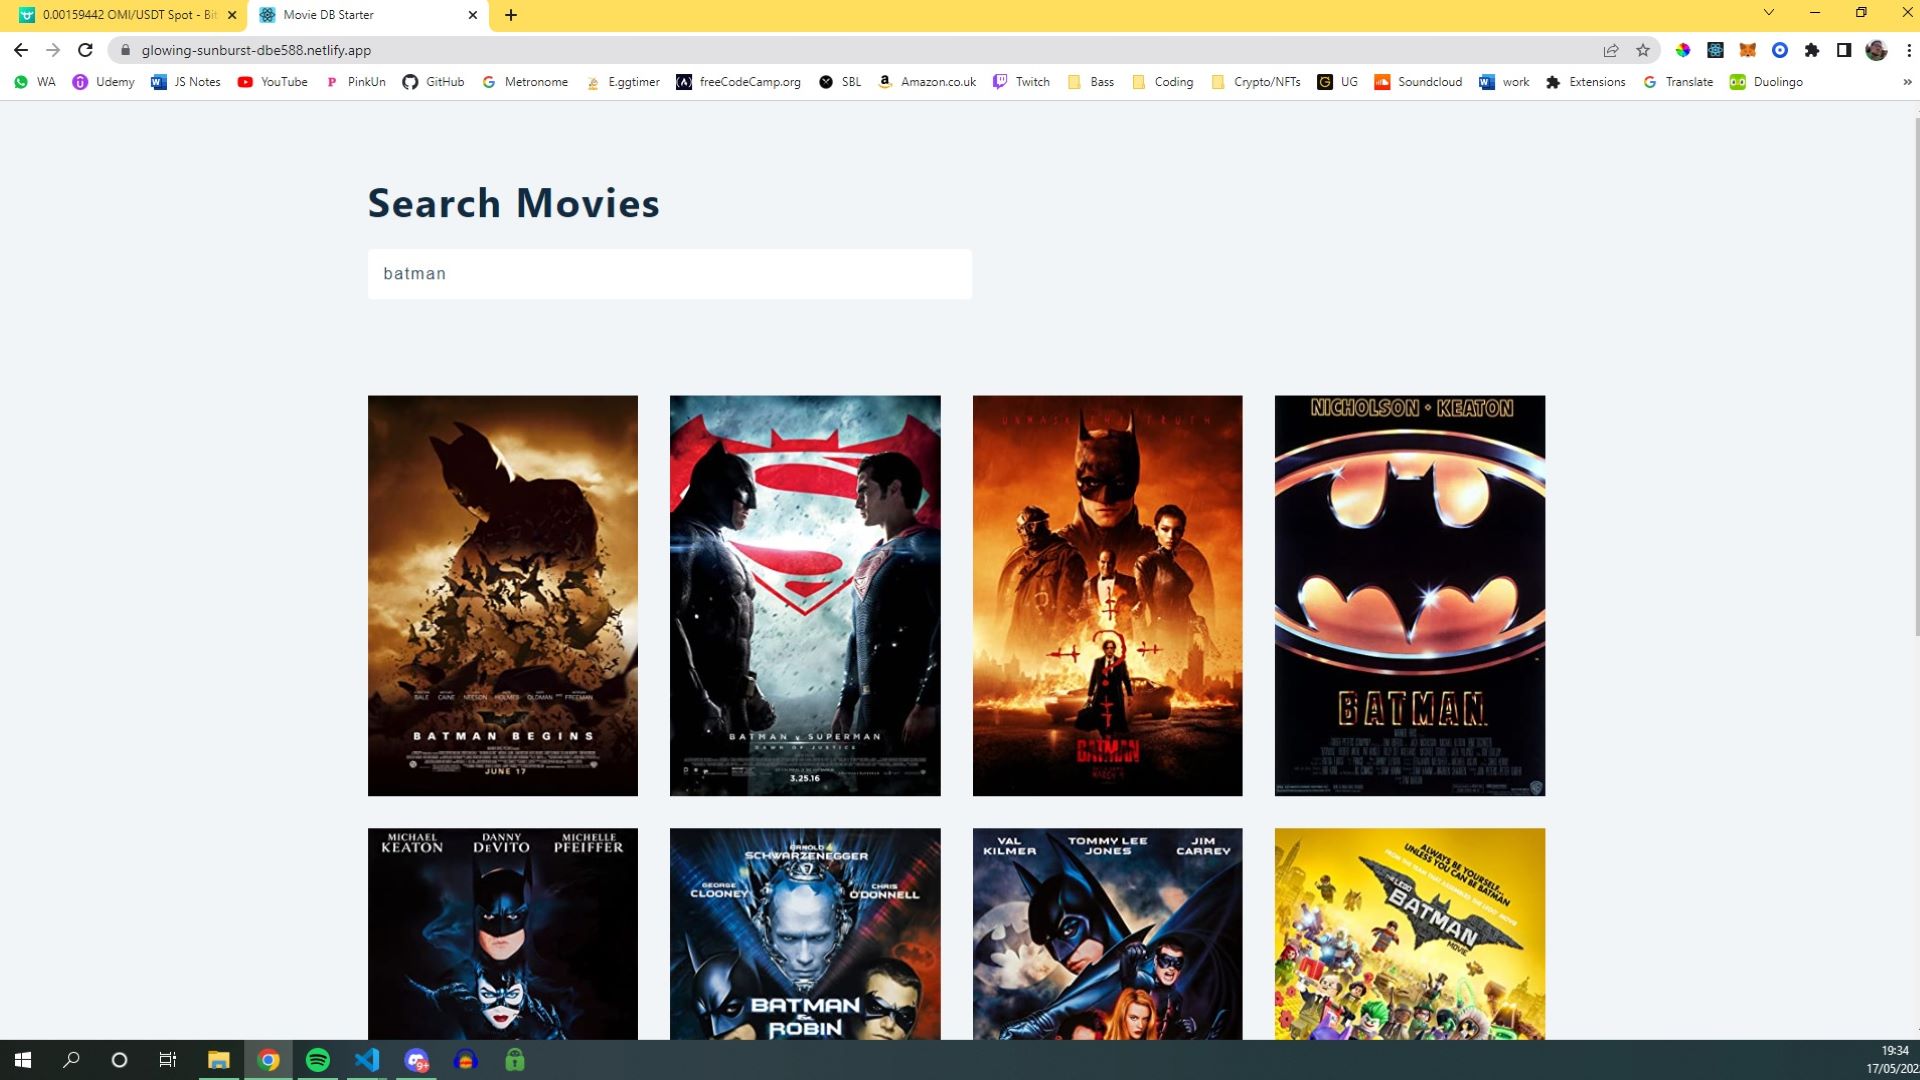Select the Batman & Robin poster
The height and width of the screenshot is (1080, 1920).
[x=805, y=934]
